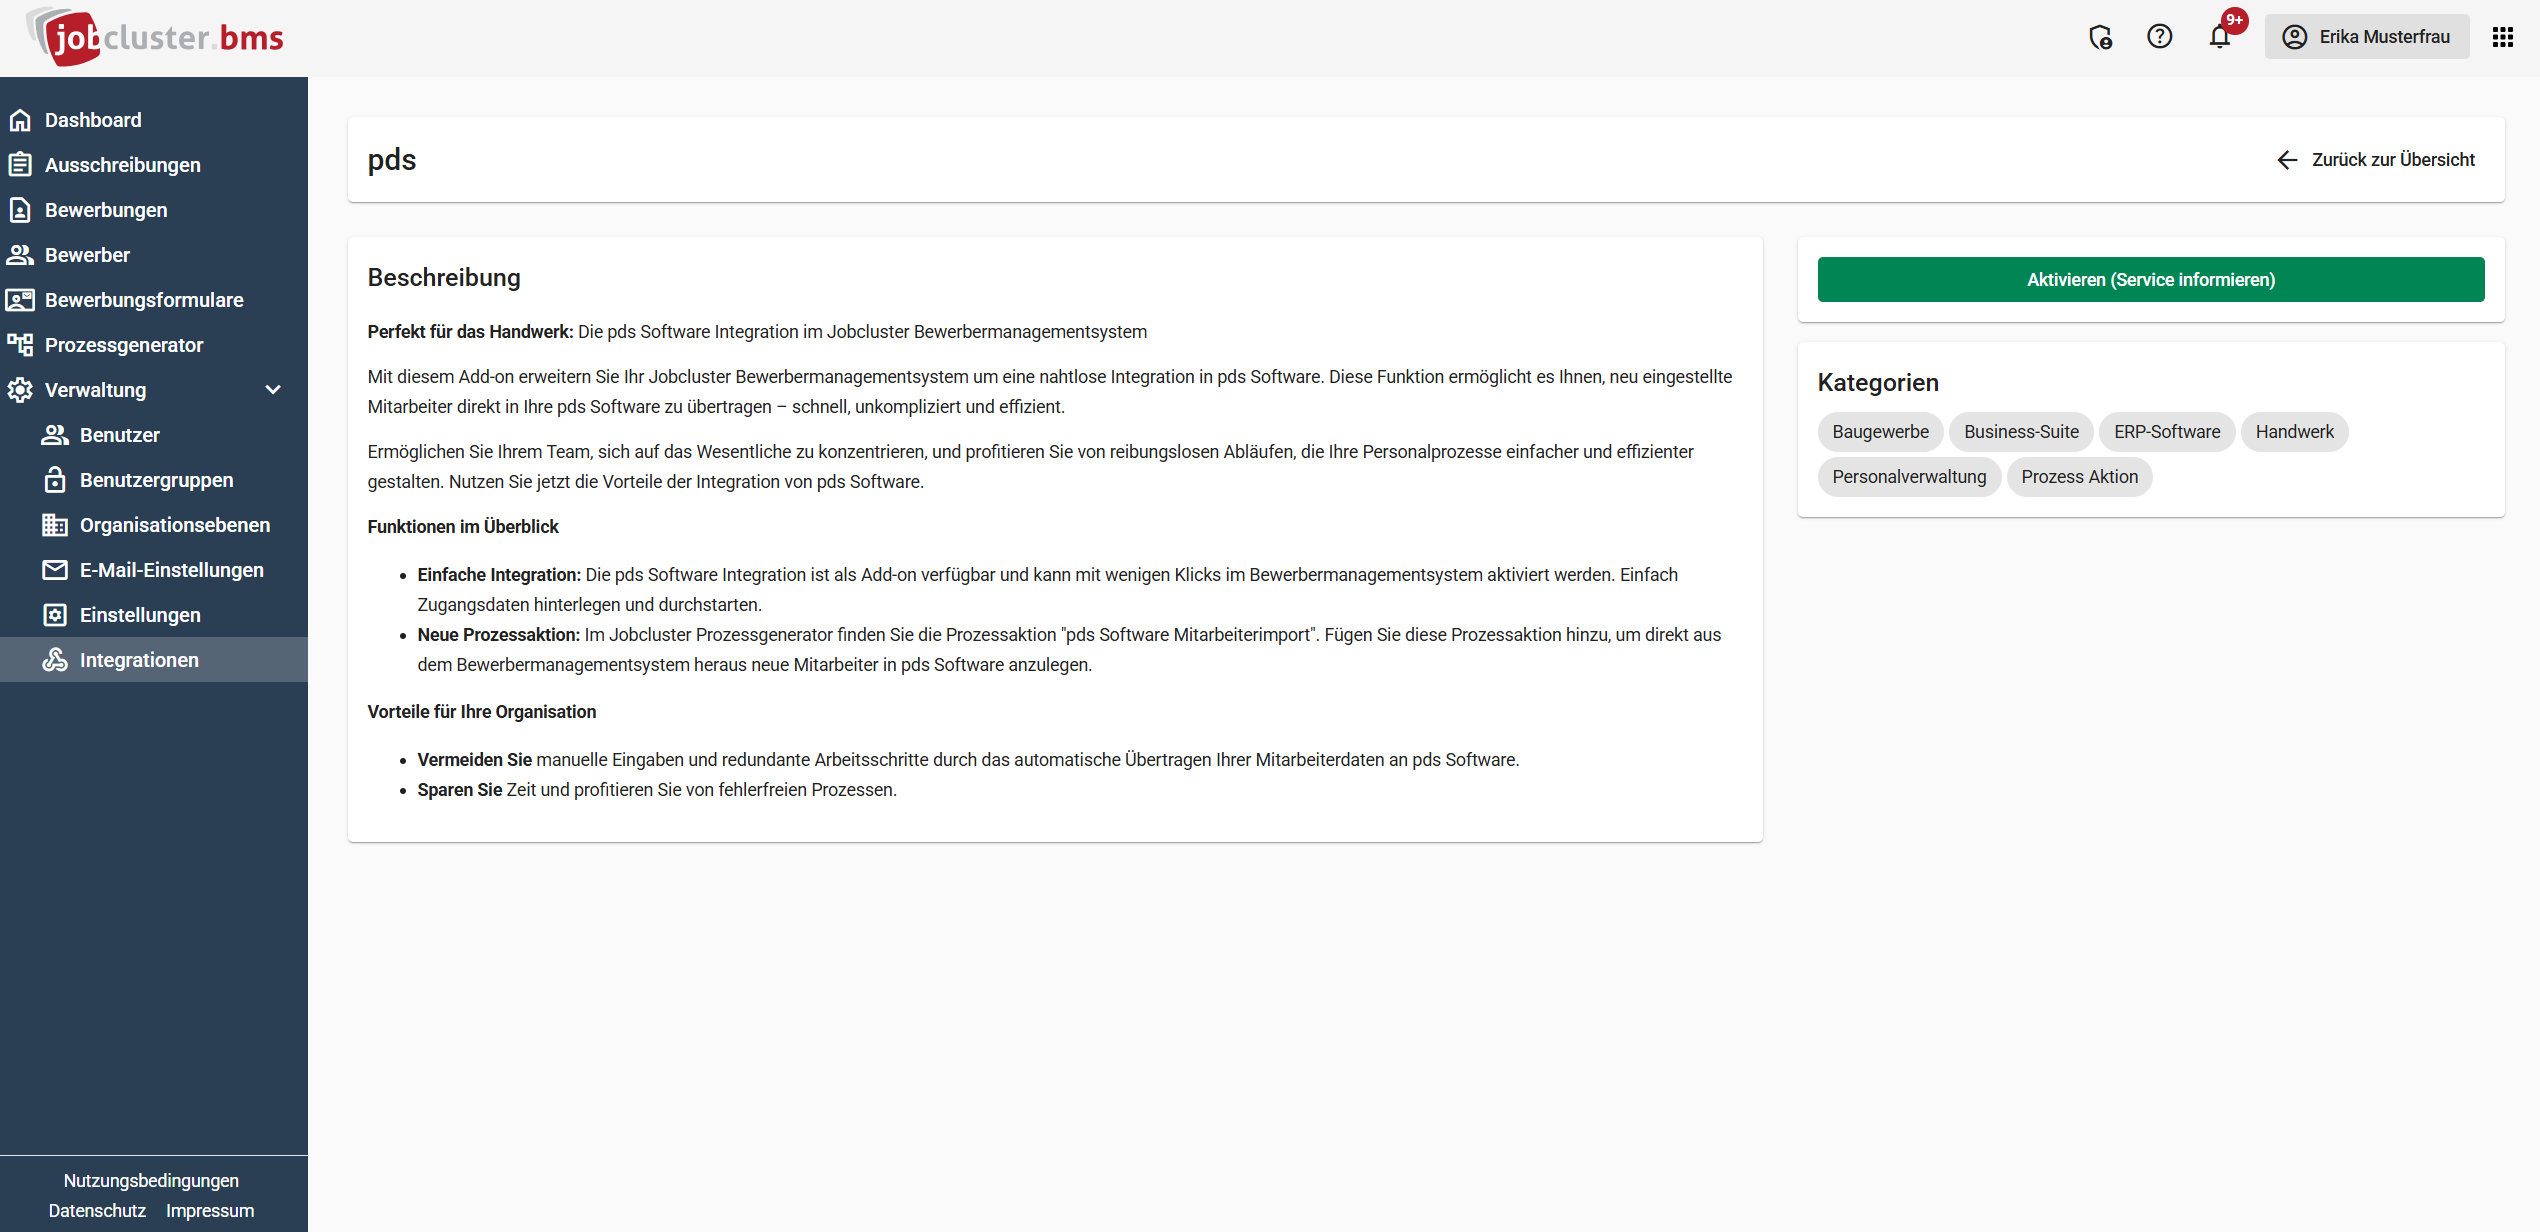
Task: Open the shield privacy icon in header
Action: [x=2100, y=37]
